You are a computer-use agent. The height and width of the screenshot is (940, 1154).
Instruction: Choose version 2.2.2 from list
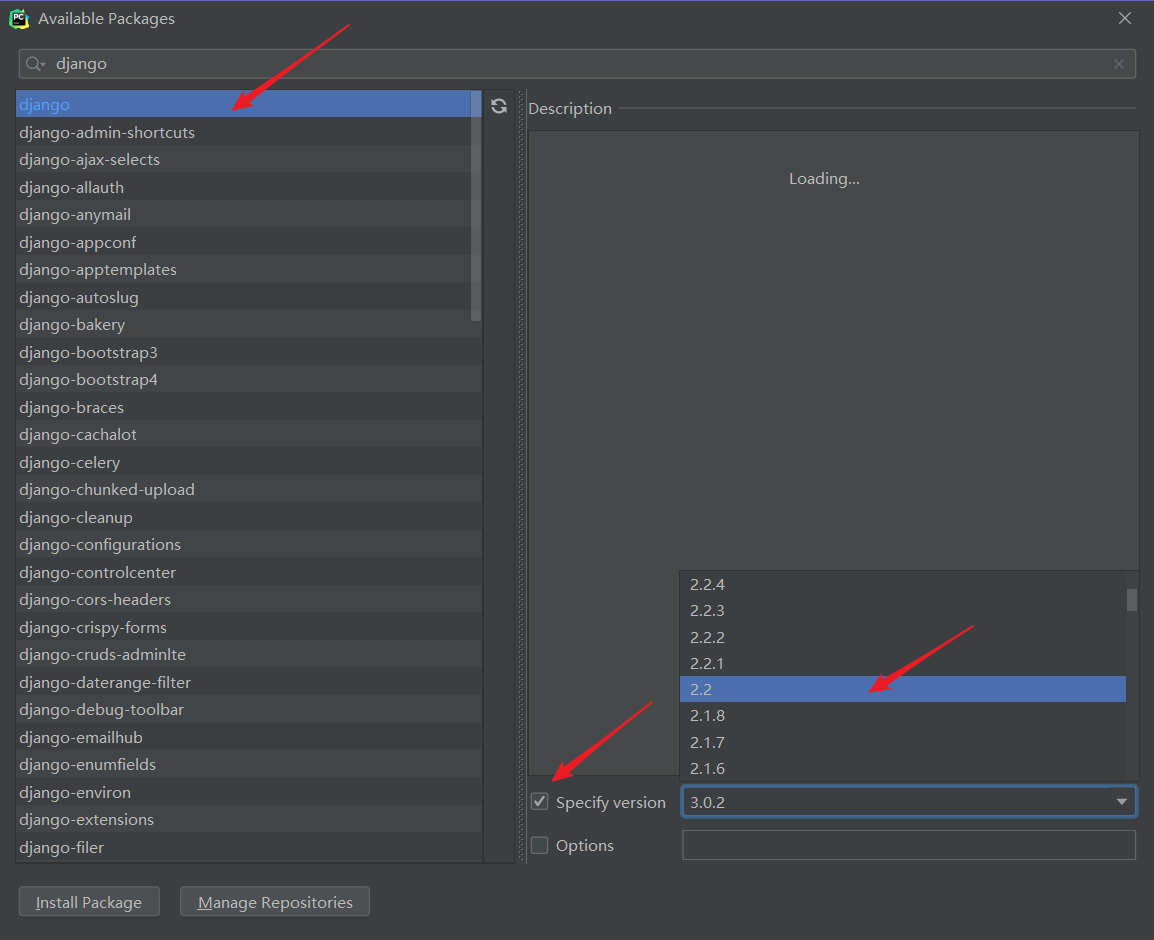tap(902, 637)
